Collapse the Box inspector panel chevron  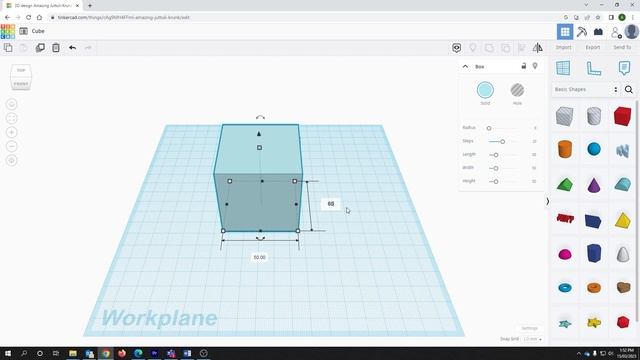pos(465,67)
